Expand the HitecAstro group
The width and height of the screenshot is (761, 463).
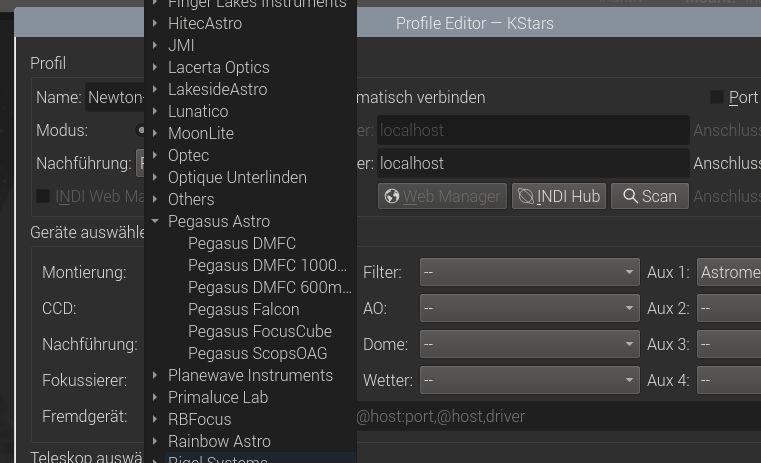[155, 23]
